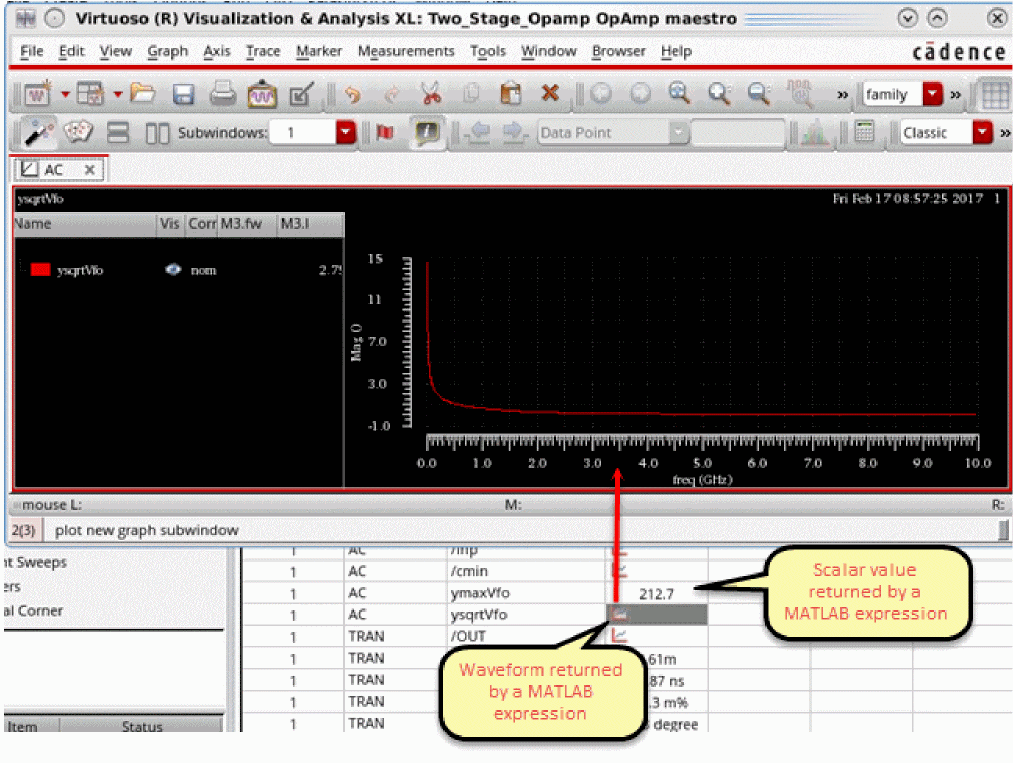Click the empty field beside Data Point
This screenshot has height=763, width=1013.
pyautogui.click(x=738, y=132)
